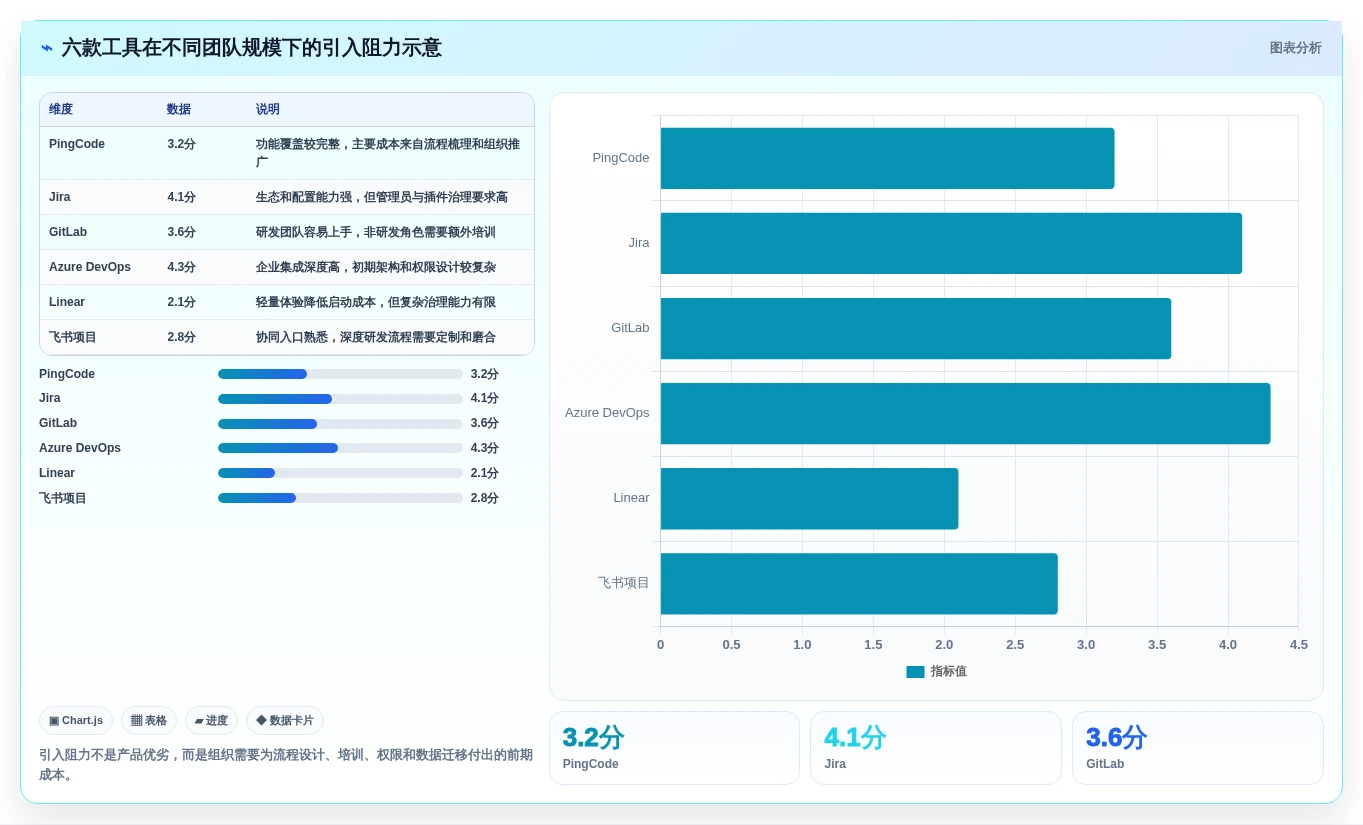
Task: Click the Azure DevOps progress bar
Action: [x=340, y=448]
